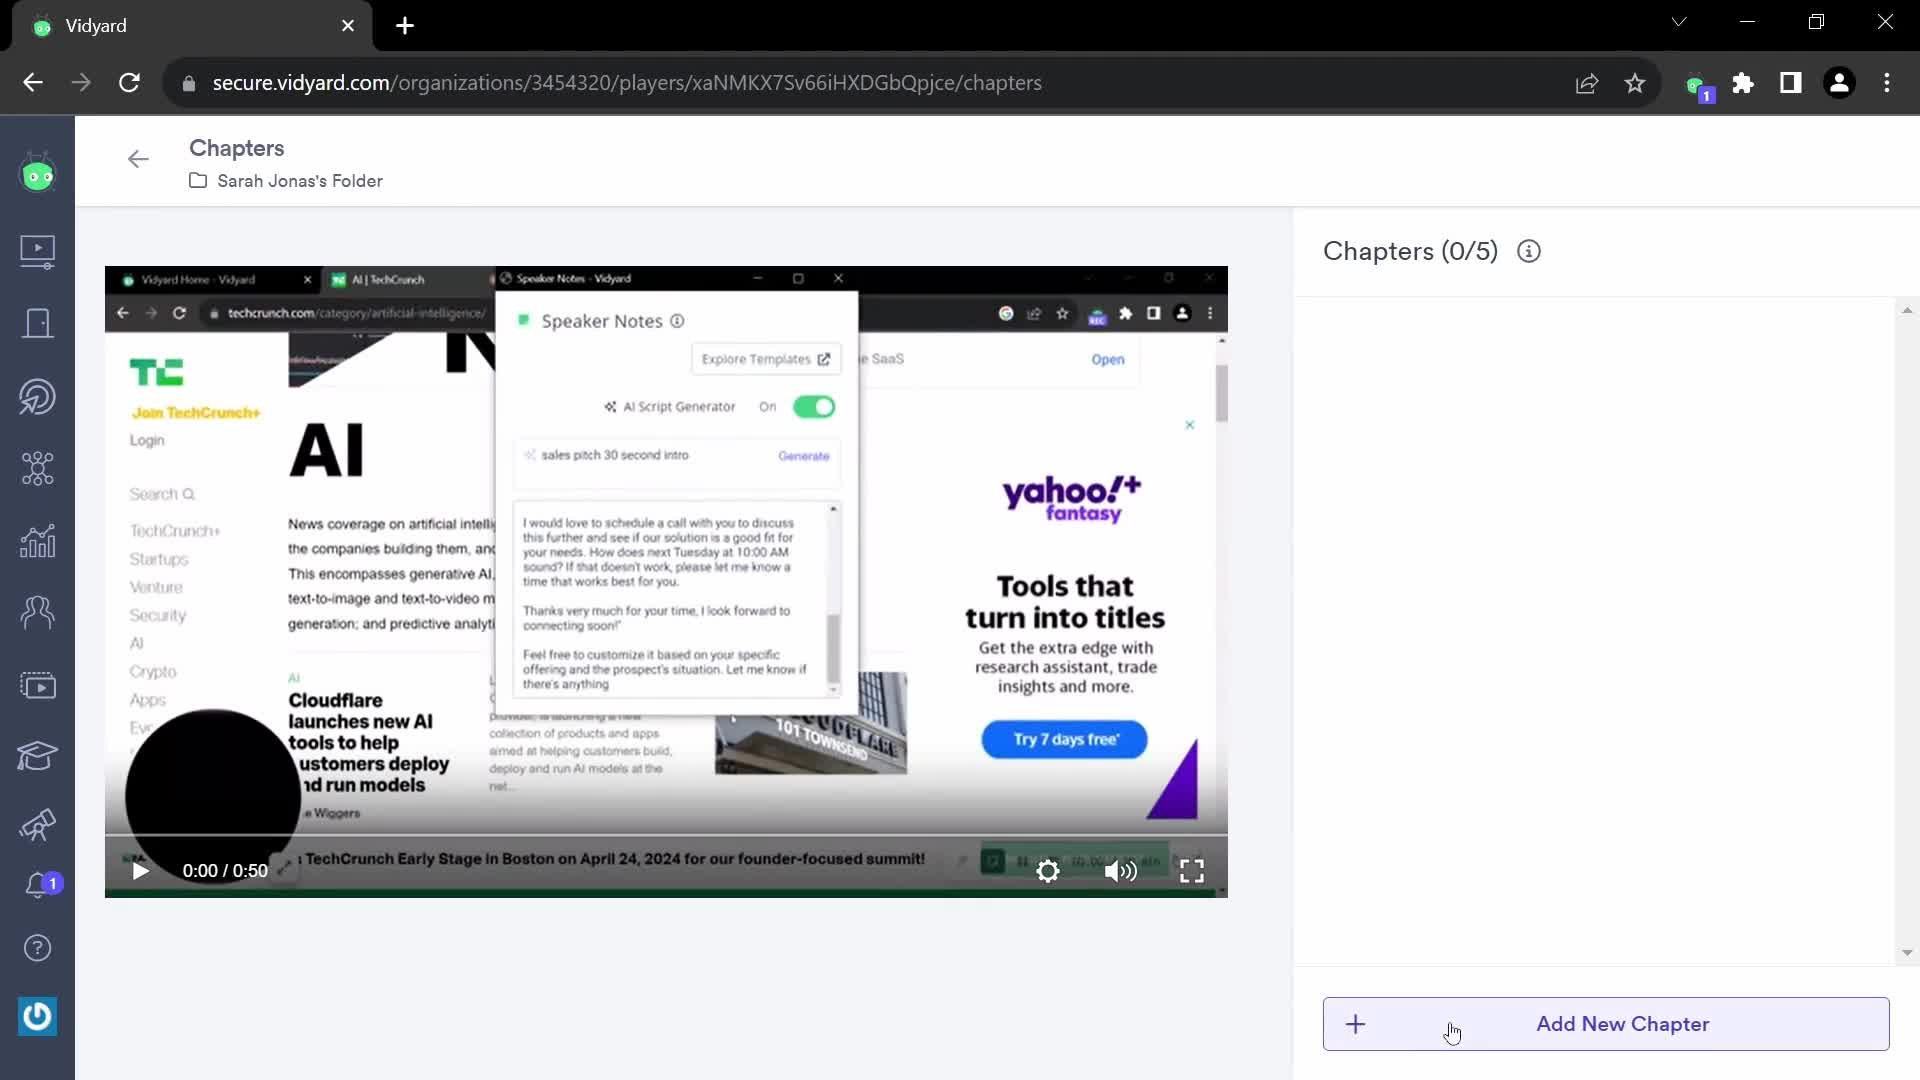Open a new browser tab
The width and height of the screenshot is (1920, 1080).
pyautogui.click(x=405, y=26)
